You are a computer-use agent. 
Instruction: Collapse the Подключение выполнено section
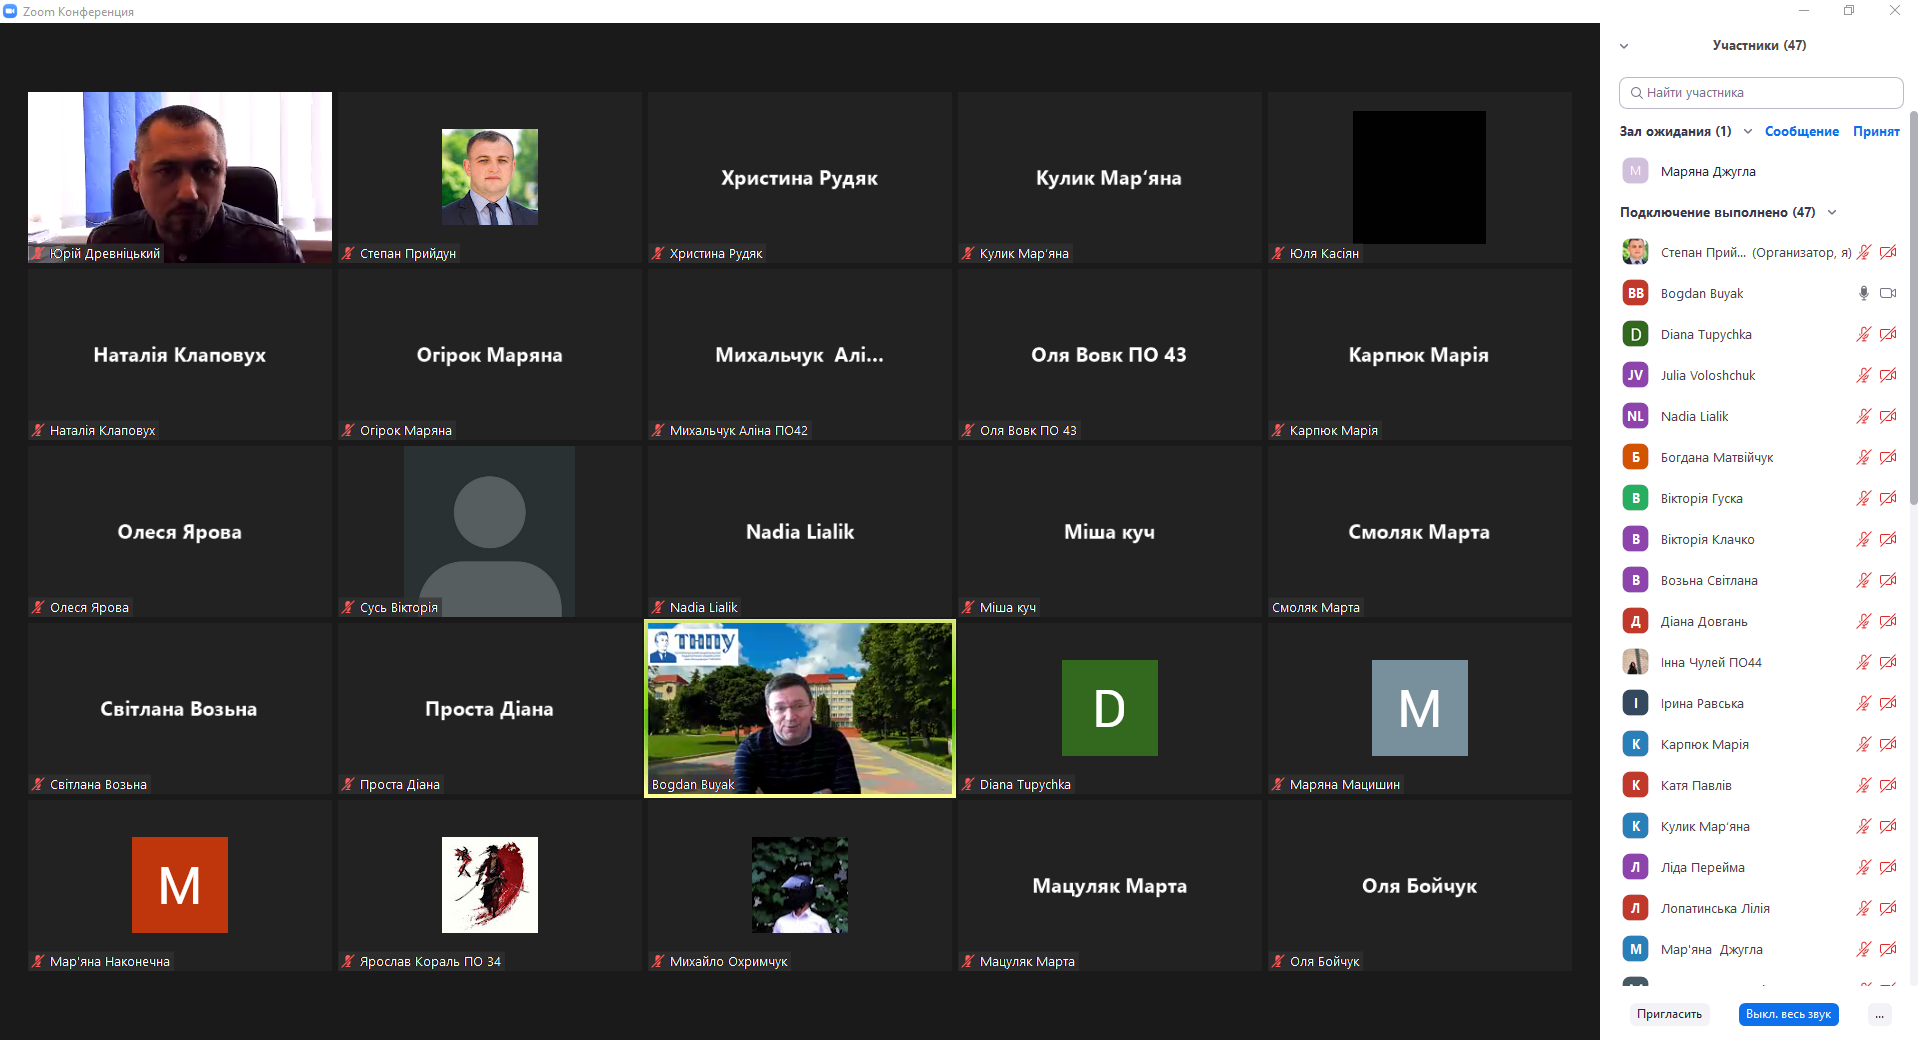1832,212
